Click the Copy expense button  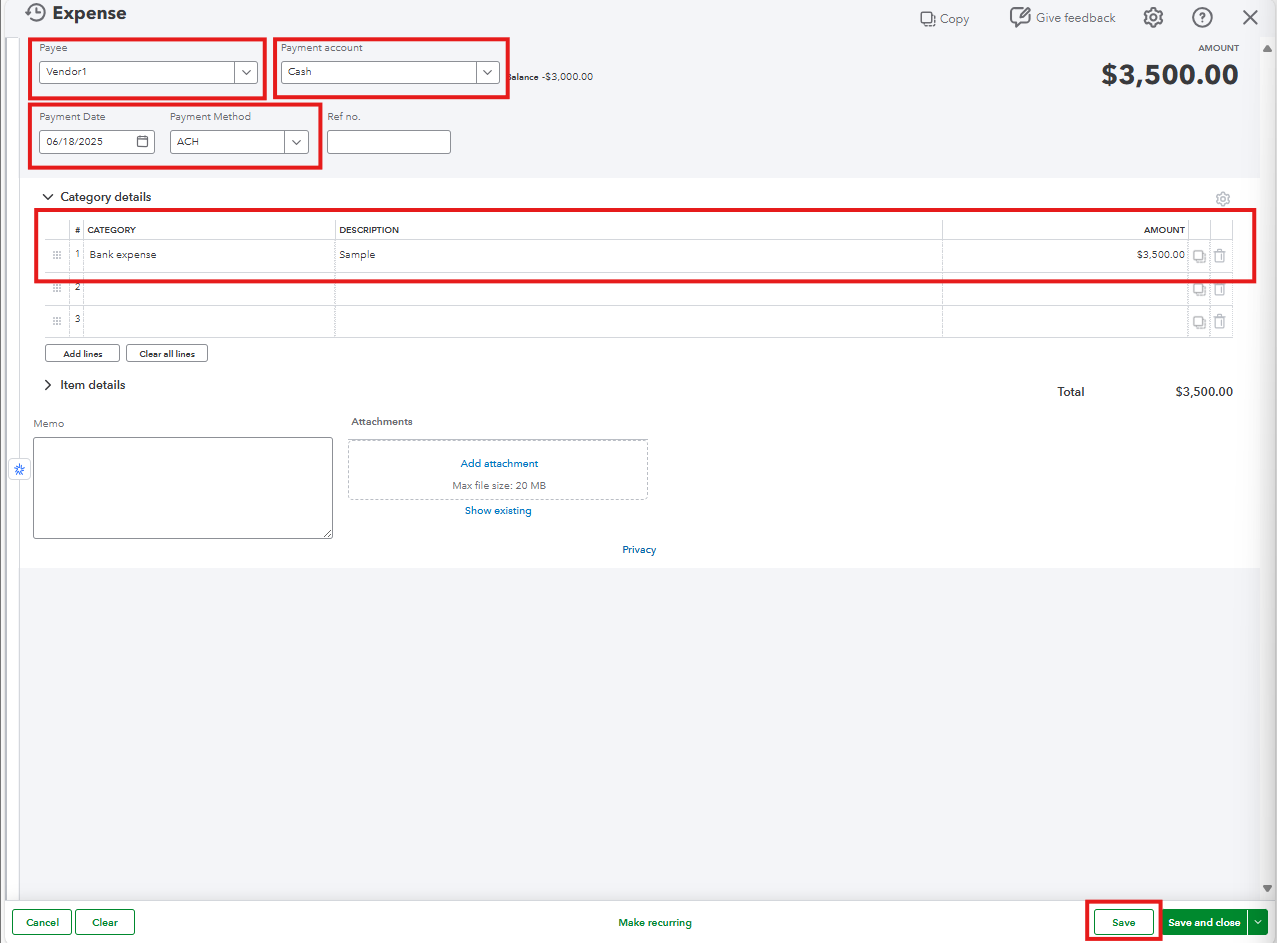click(944, 18)
